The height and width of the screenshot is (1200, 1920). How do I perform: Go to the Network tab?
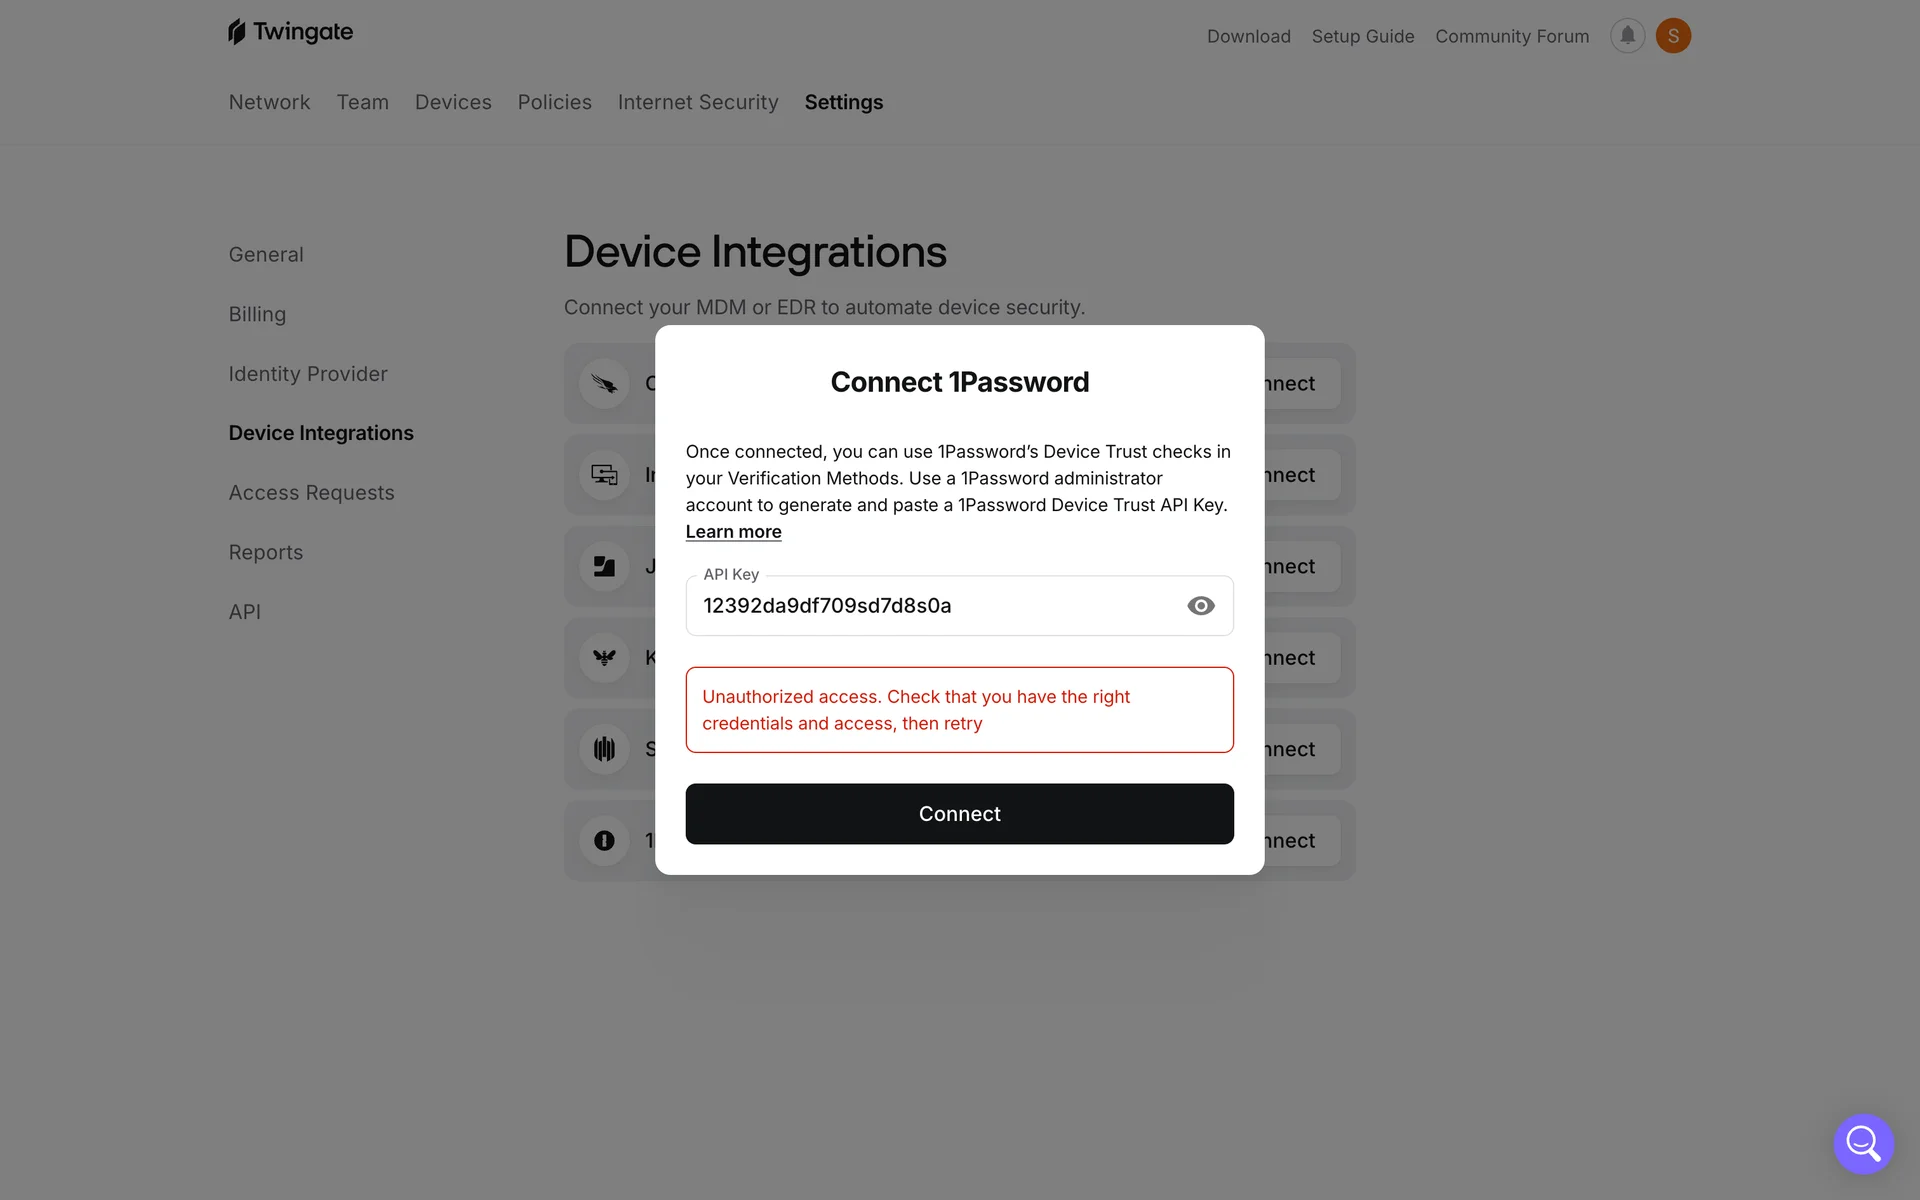click(269, 102)
